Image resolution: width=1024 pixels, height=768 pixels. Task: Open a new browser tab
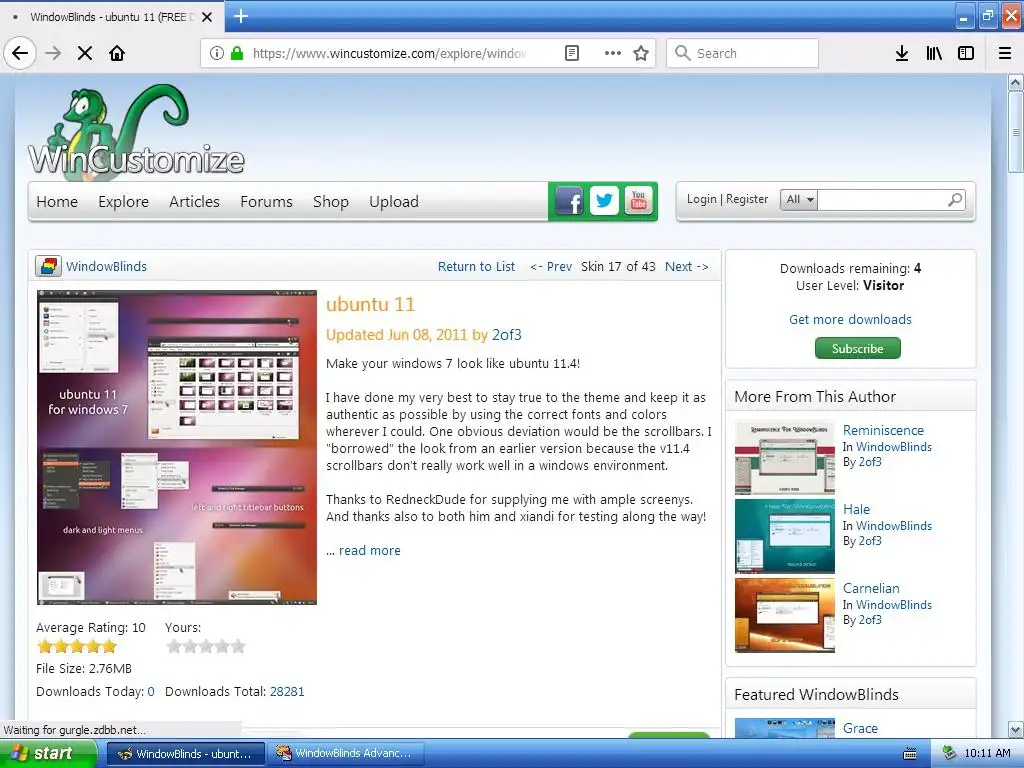click(240, 16)
